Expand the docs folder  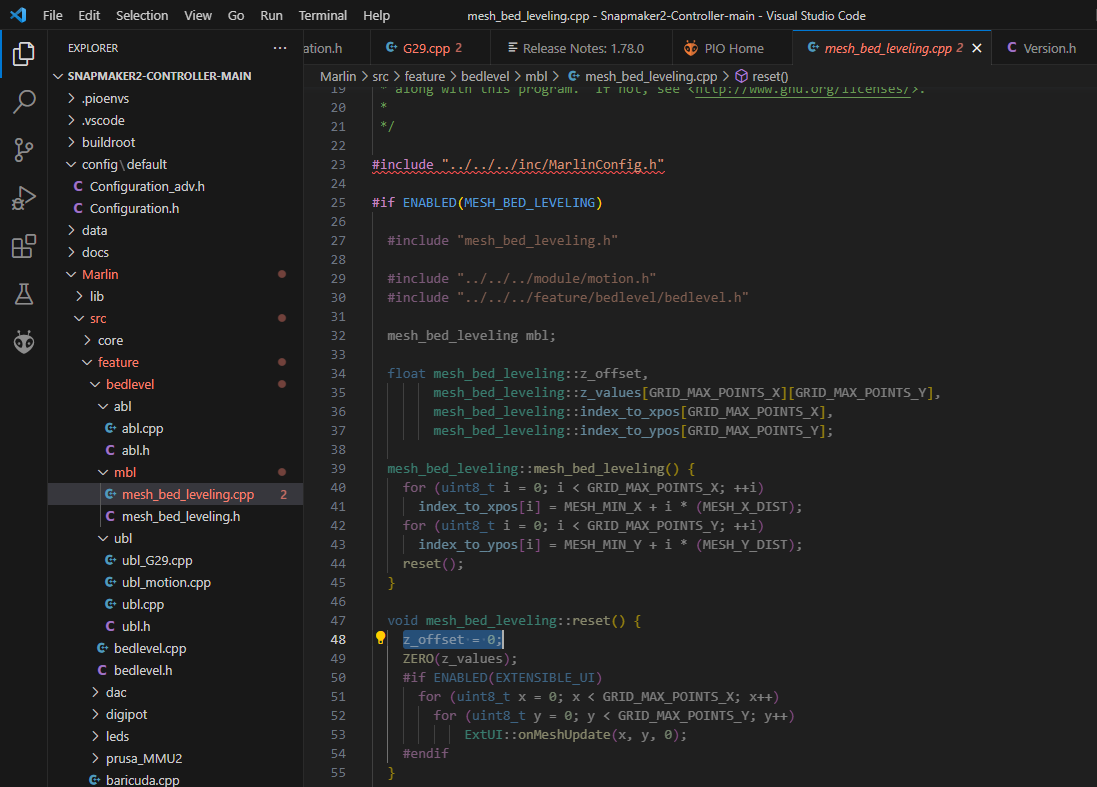tap(71, 252)
